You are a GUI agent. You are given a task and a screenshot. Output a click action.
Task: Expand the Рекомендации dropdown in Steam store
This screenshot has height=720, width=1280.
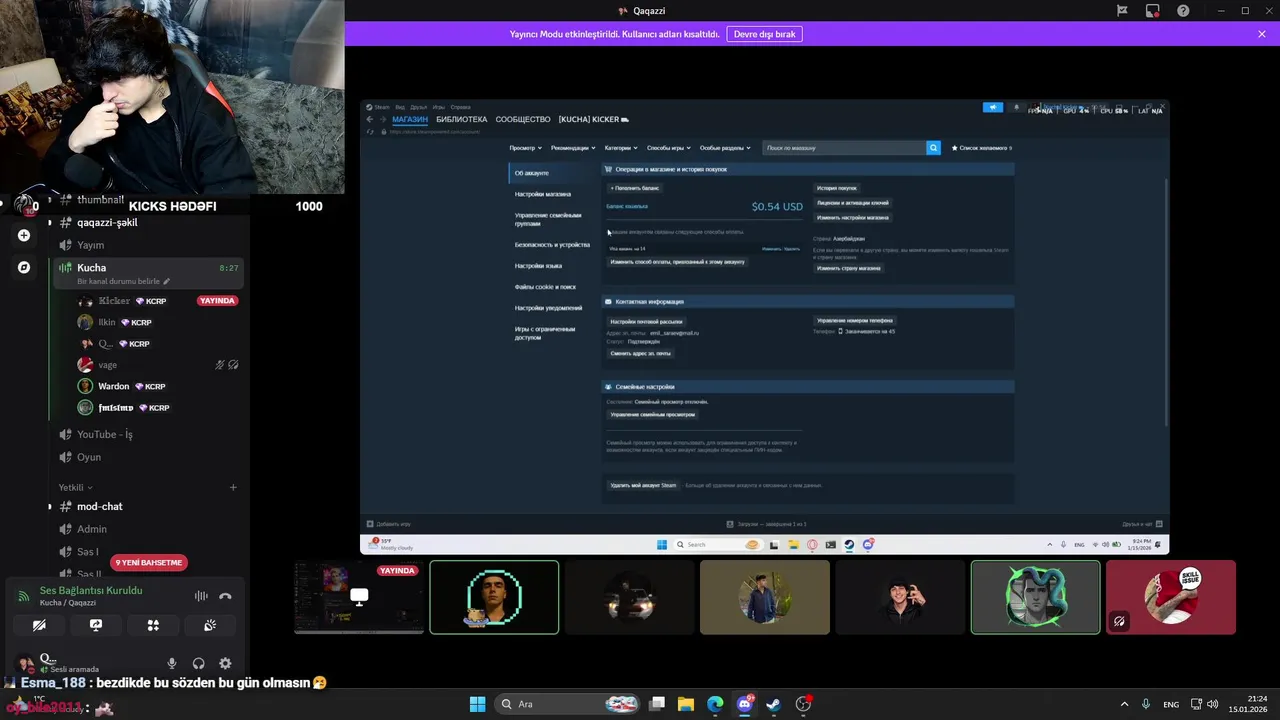[x=572, y=148]
